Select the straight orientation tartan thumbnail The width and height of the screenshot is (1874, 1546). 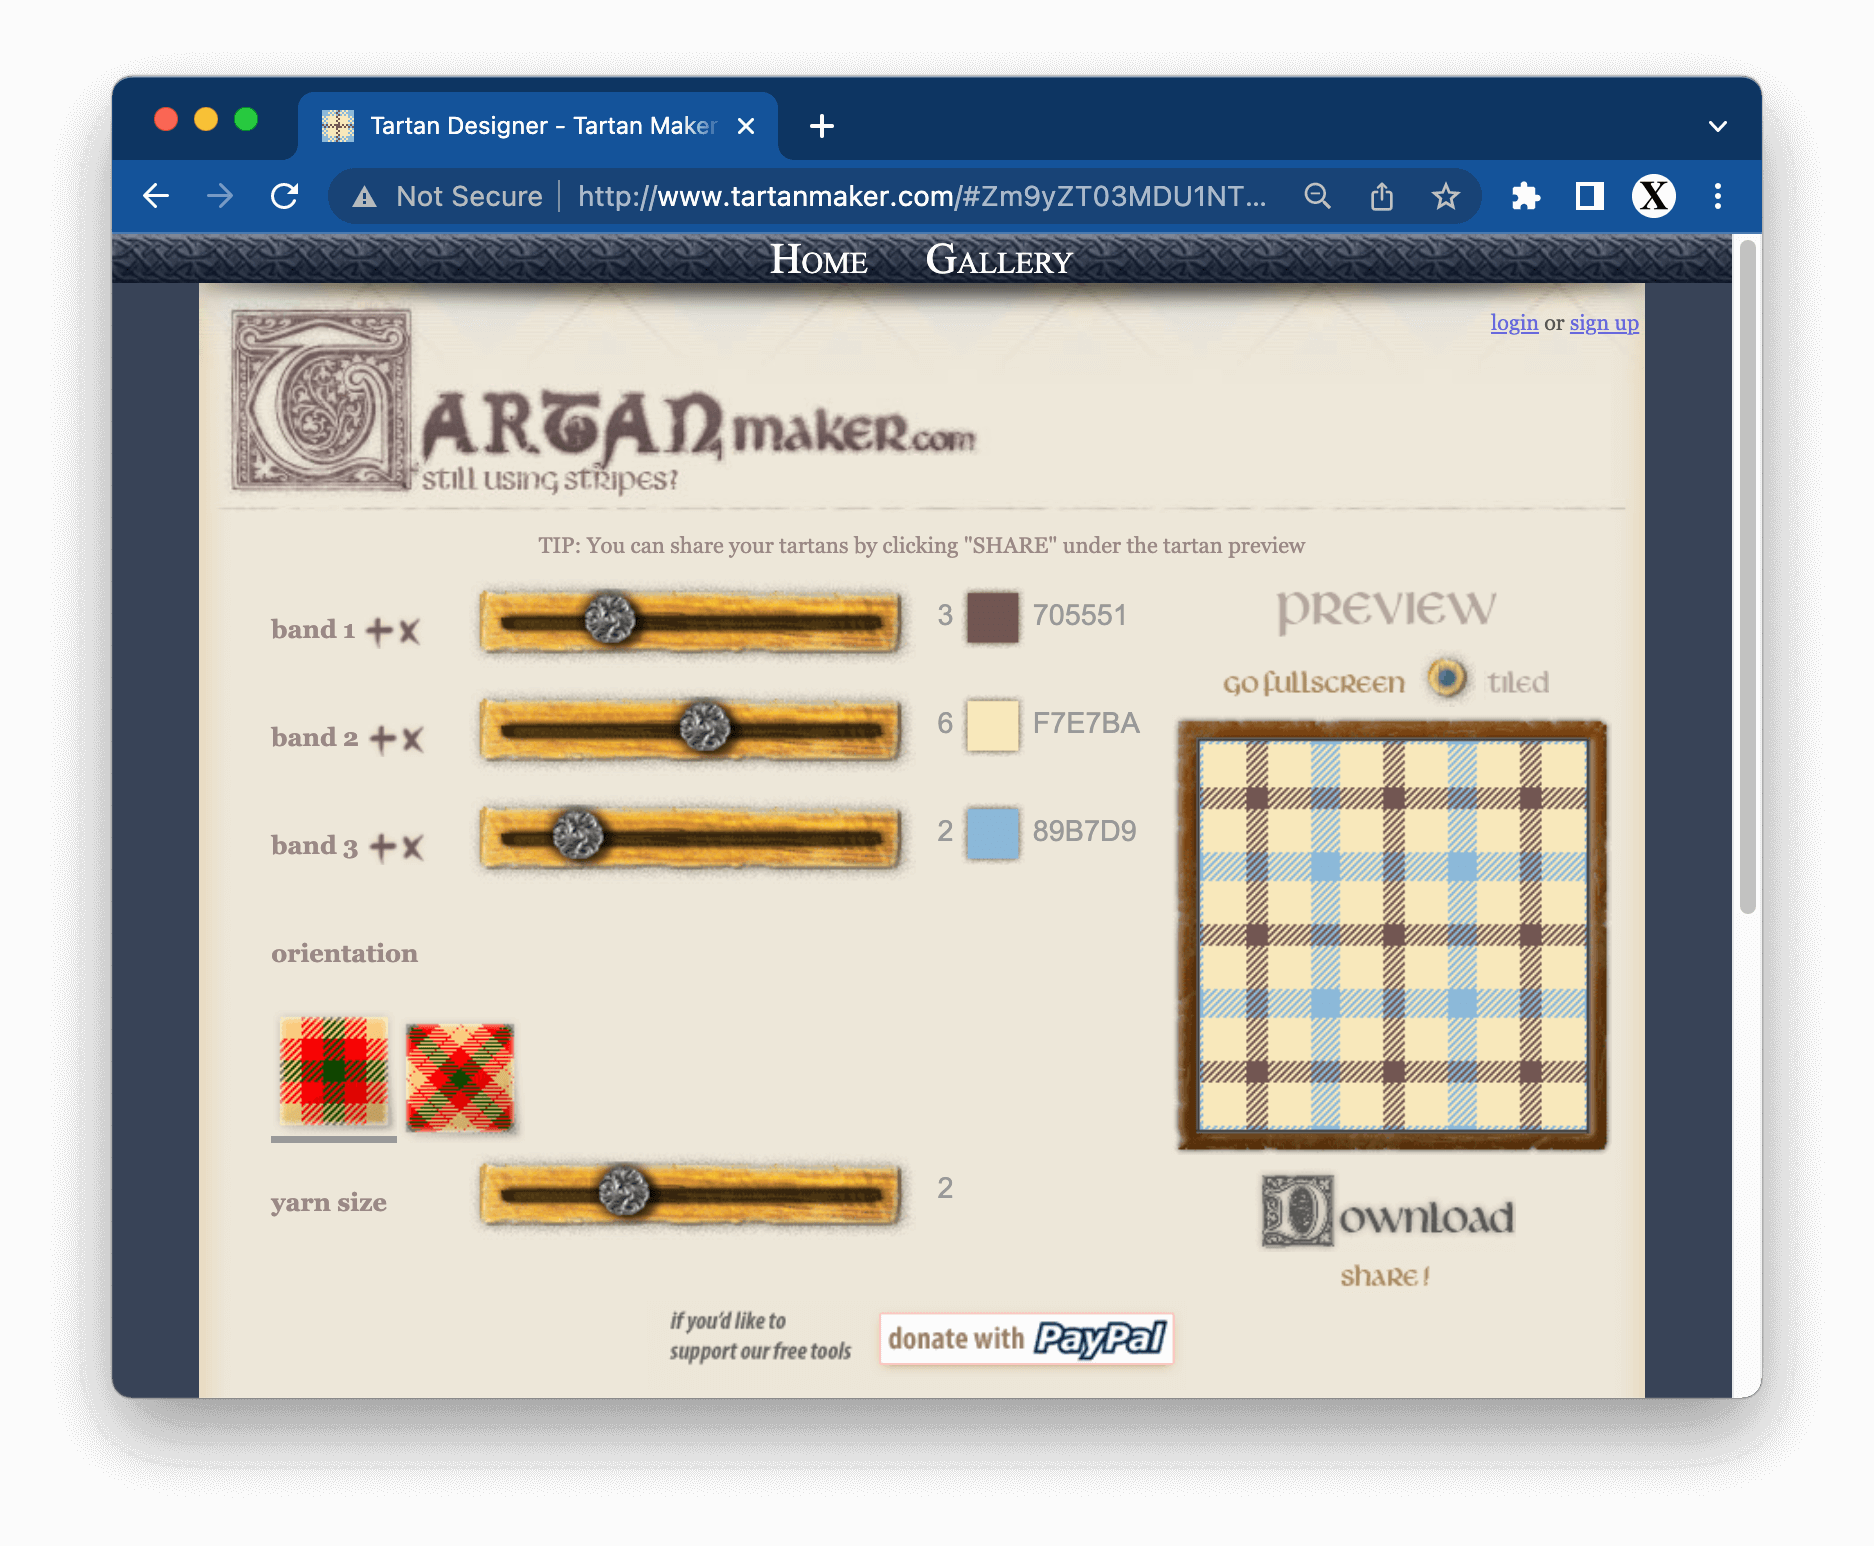(334, 1071)
